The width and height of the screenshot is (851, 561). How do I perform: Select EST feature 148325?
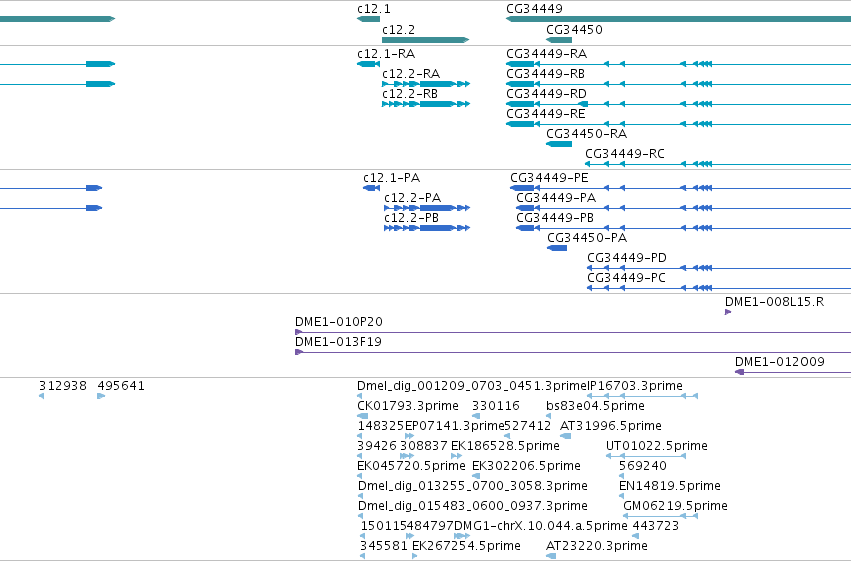click(x=381, y=426)
